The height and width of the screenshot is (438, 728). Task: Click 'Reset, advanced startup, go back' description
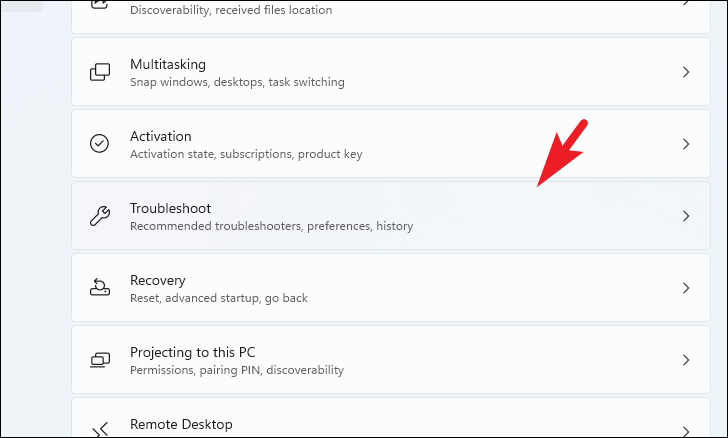tap(219, 298)
